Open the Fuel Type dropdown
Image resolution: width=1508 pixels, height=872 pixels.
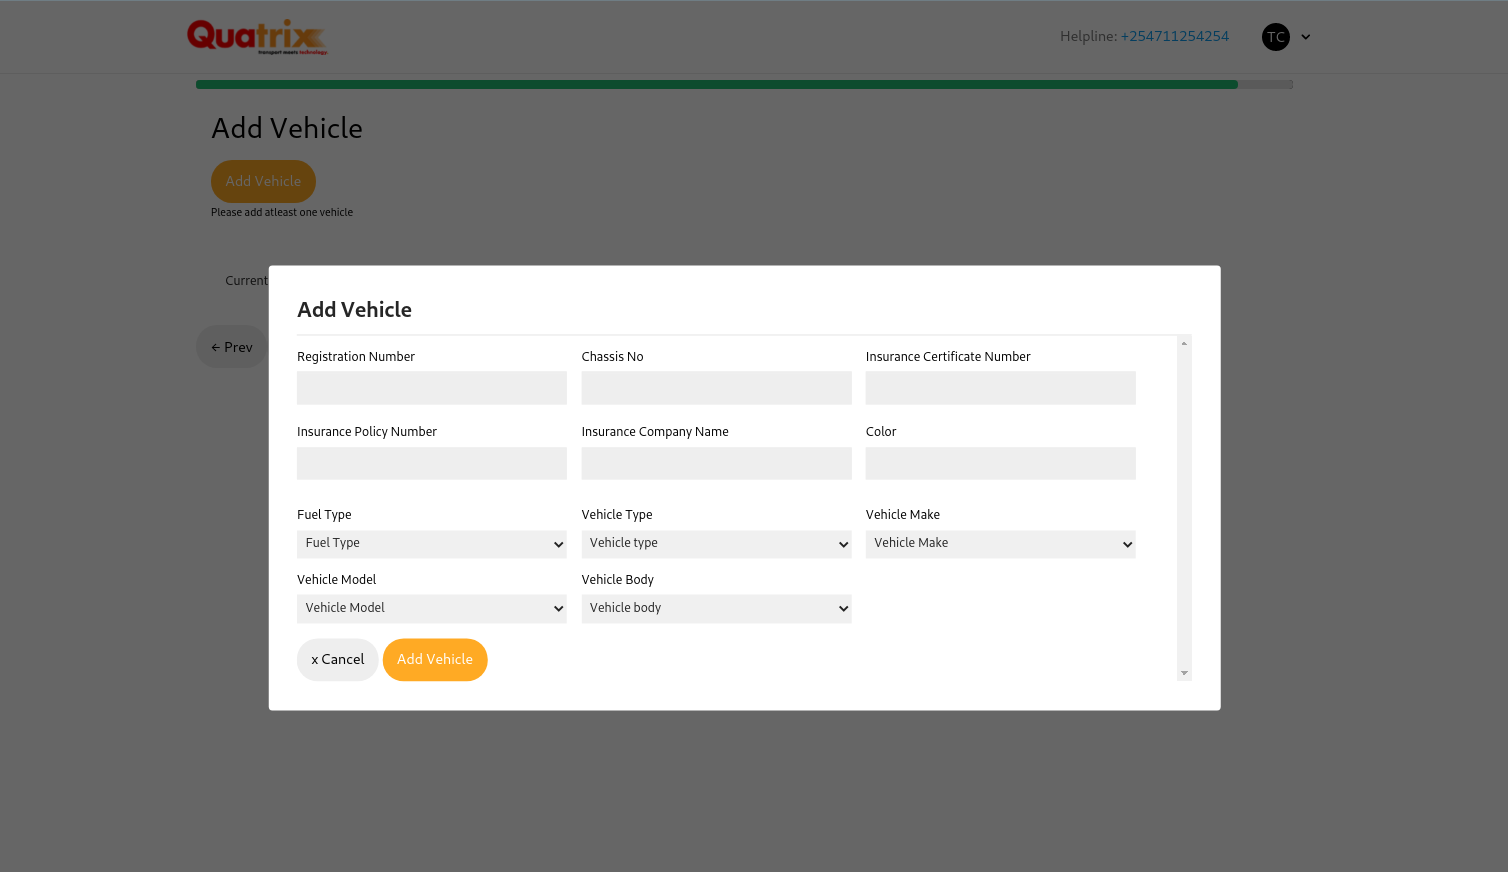[x=432, y=544]
